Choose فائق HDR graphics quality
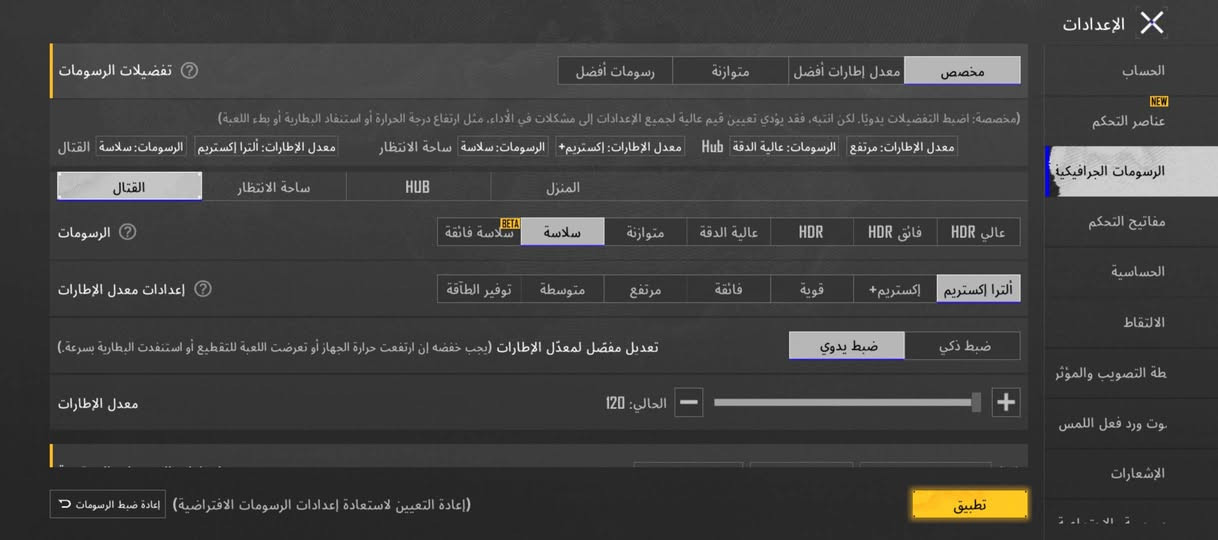 (895, 232)
